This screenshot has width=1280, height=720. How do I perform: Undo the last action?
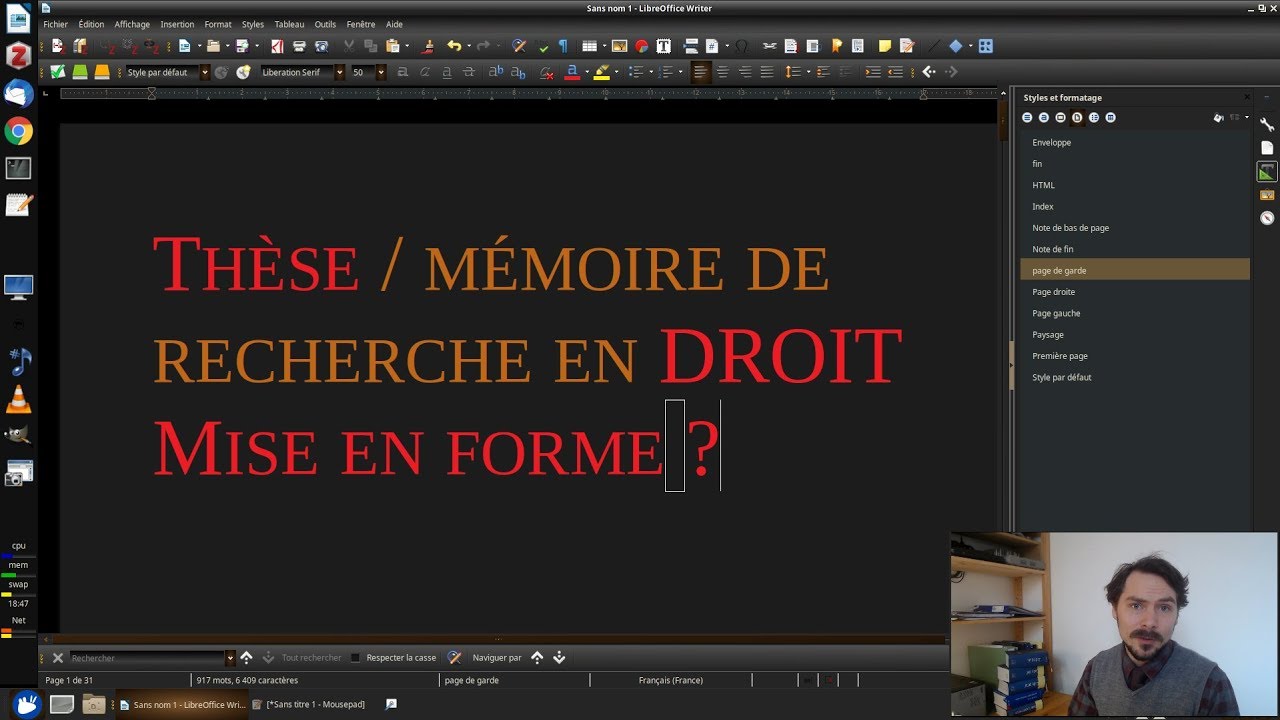tap(454, 46)
